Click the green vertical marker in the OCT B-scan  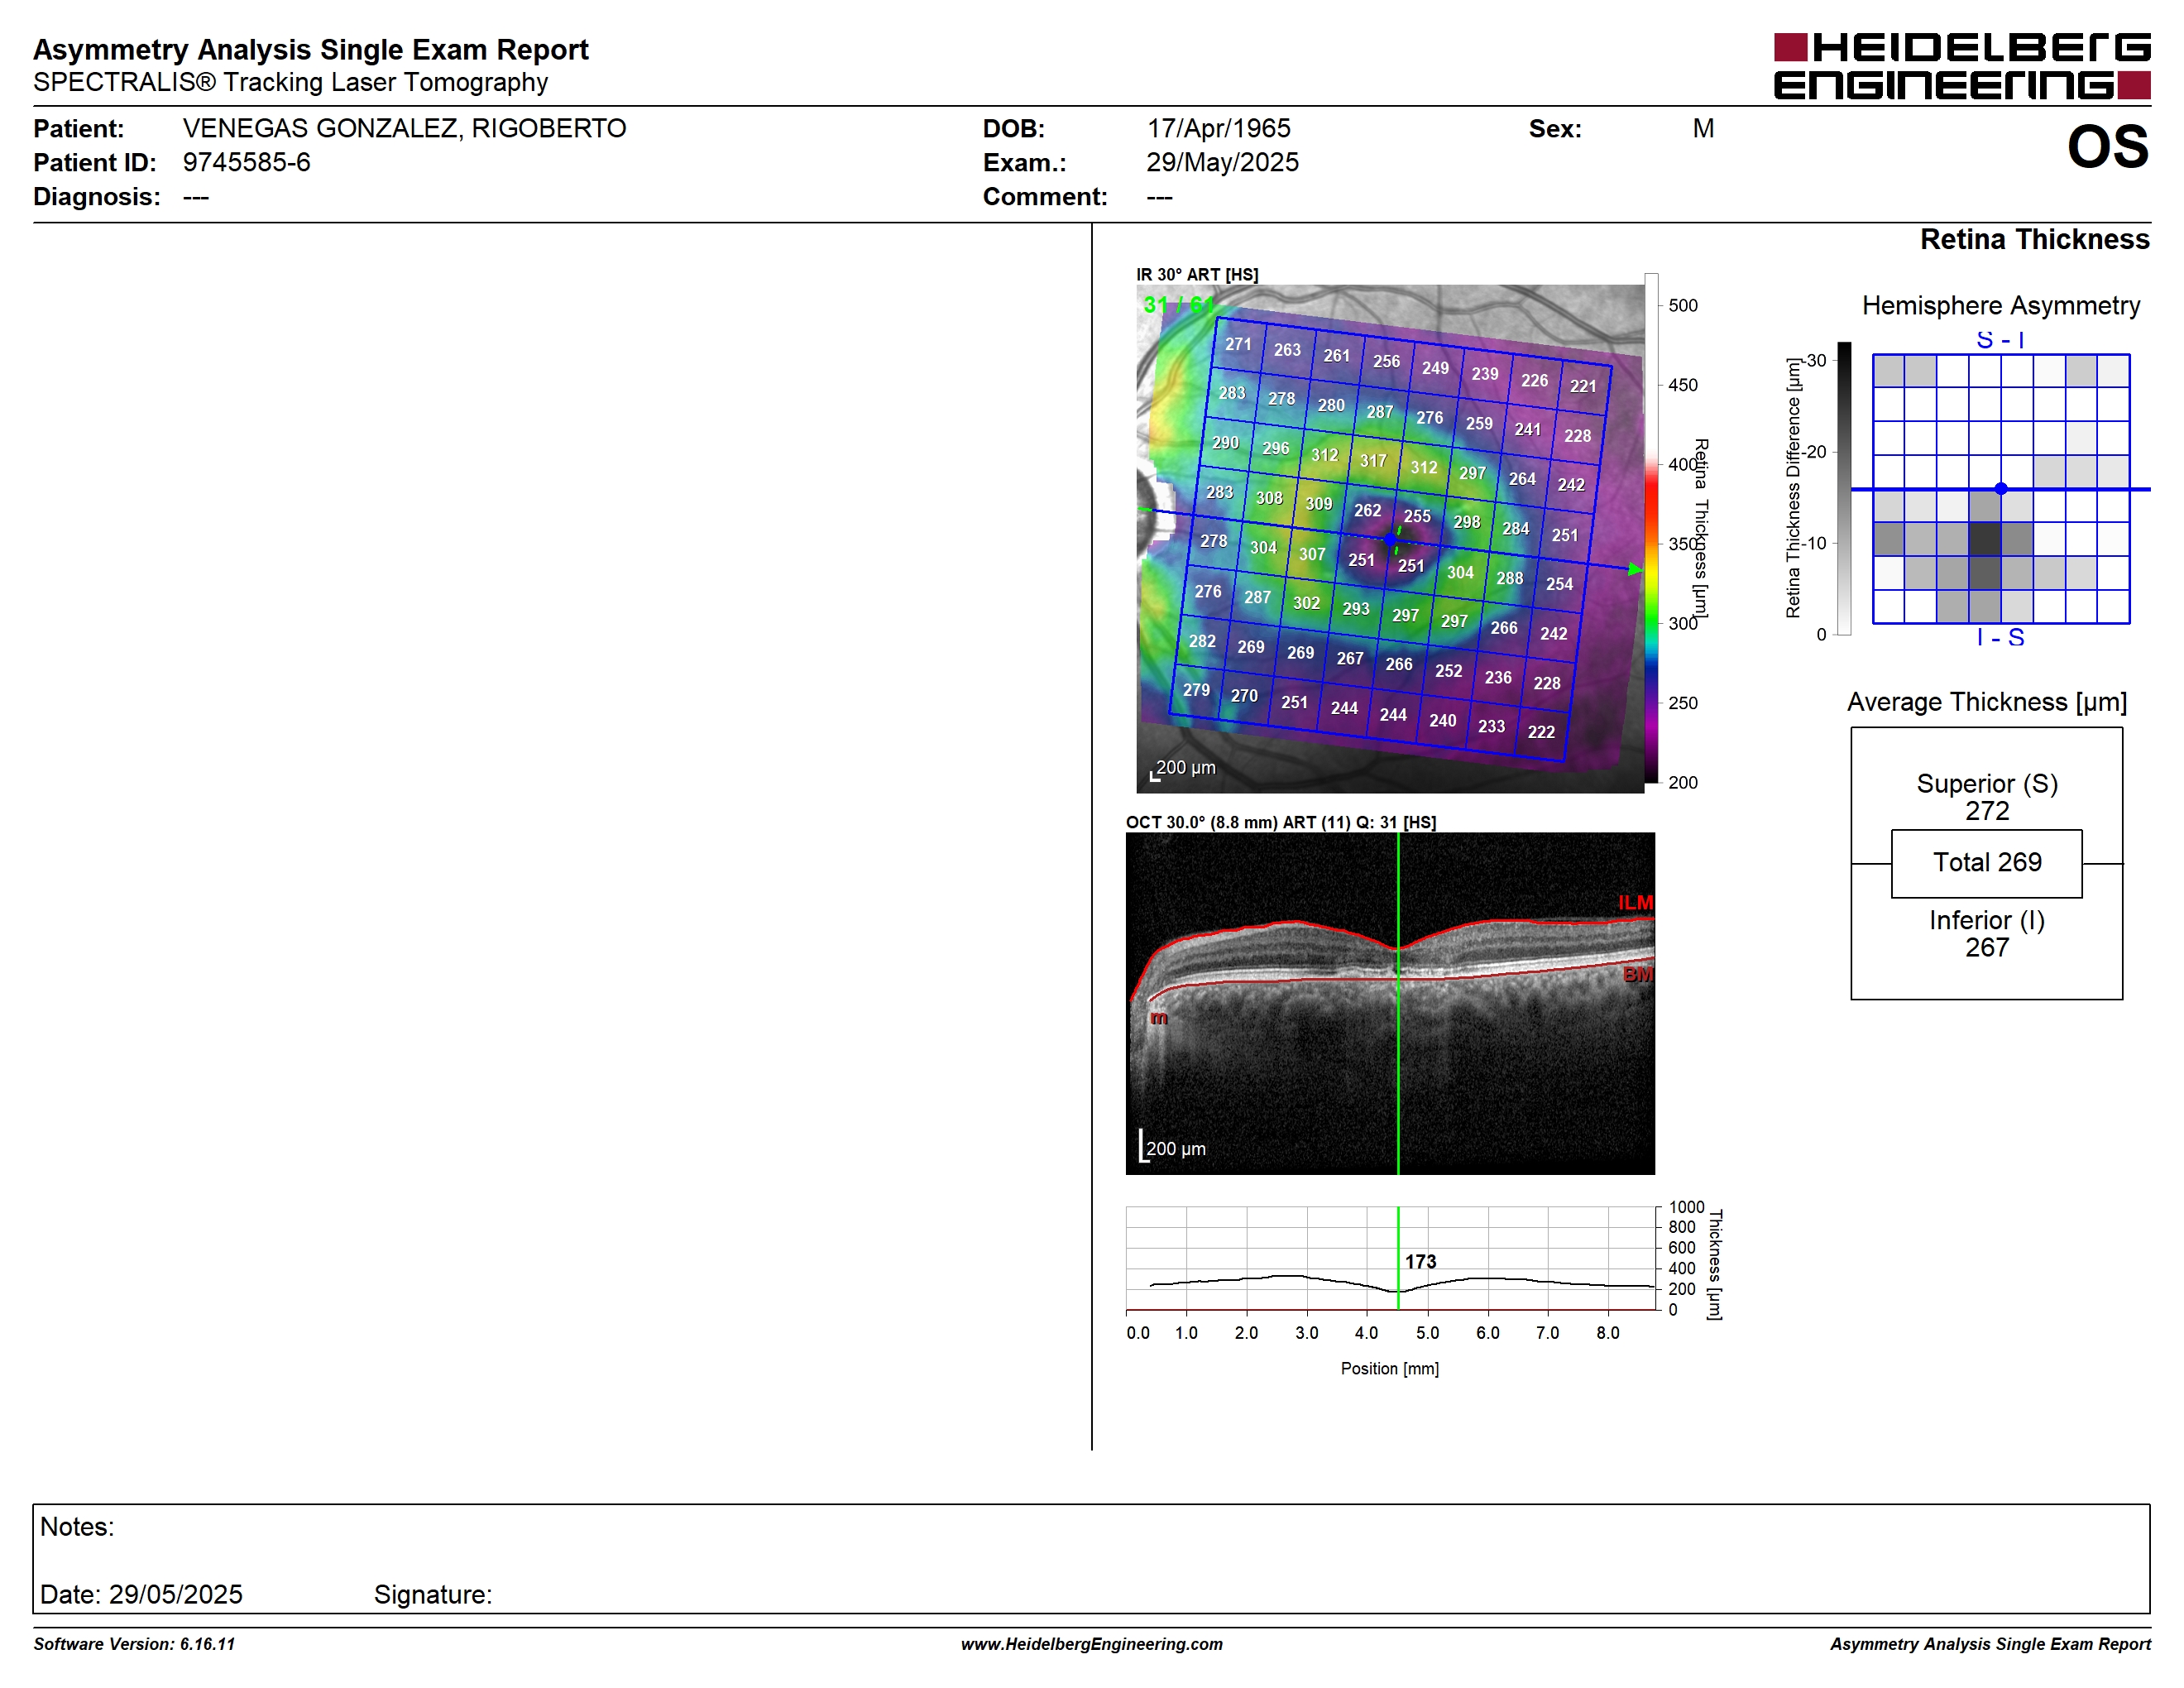click(x=1398, y=1003)
